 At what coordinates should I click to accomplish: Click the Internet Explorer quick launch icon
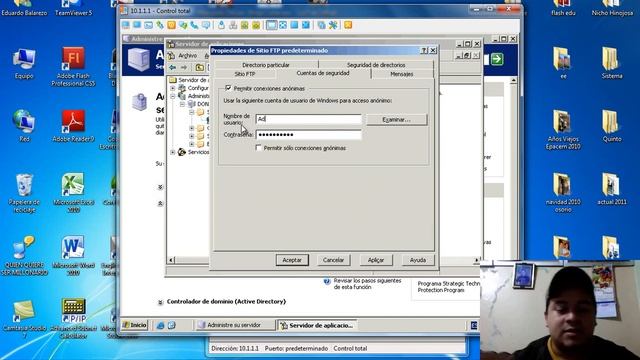coord(160,325)
